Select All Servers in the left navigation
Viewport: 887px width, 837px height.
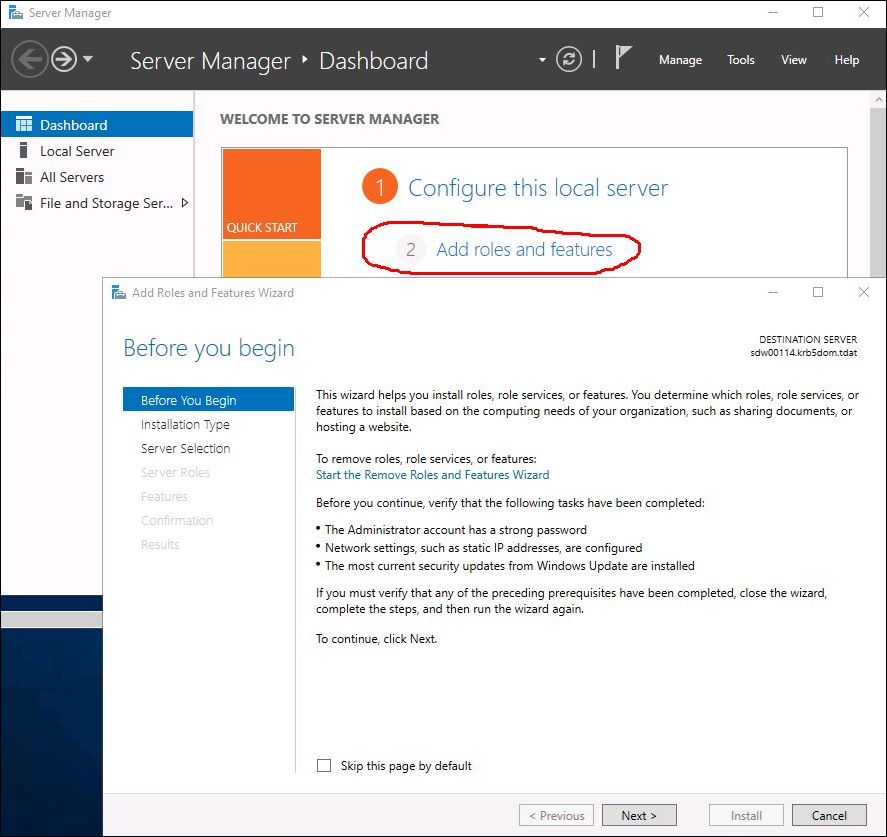click(97, 177)
